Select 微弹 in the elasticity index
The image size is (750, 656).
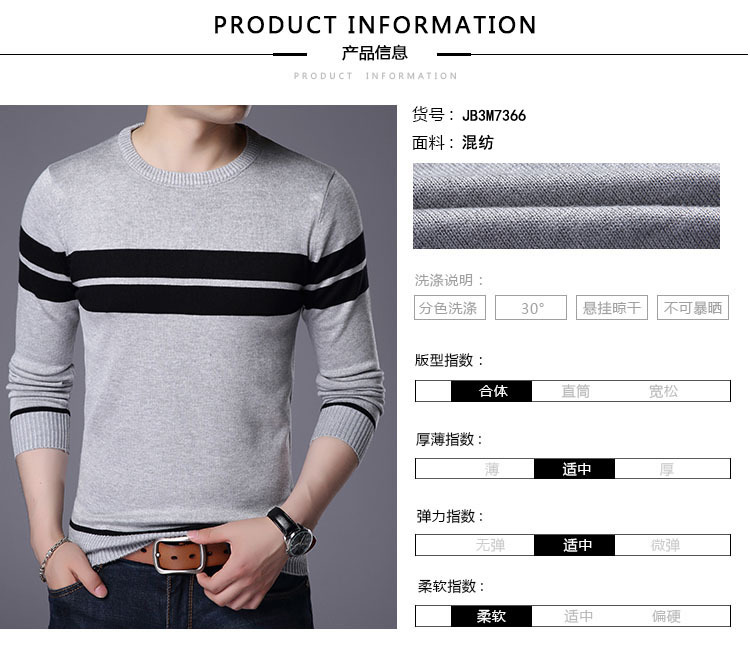tap(665, 545)
